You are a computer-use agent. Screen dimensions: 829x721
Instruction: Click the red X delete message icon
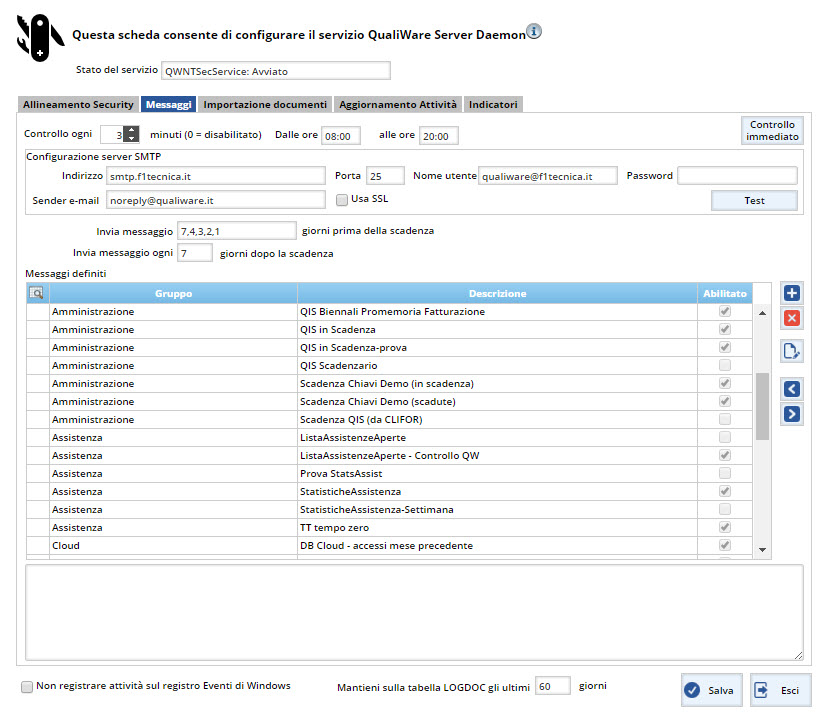pyautogui.click(x=792, y=318)
